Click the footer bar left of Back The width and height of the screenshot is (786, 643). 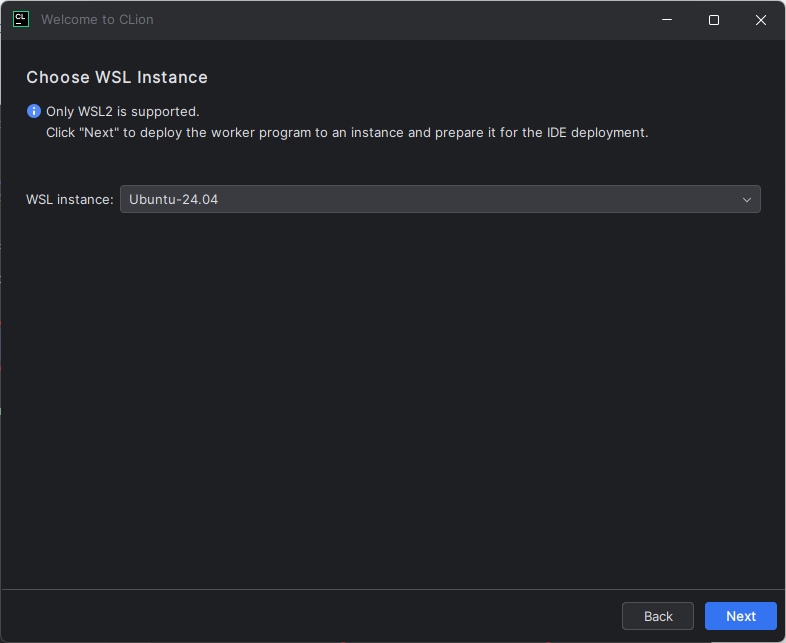coord(311,616)
